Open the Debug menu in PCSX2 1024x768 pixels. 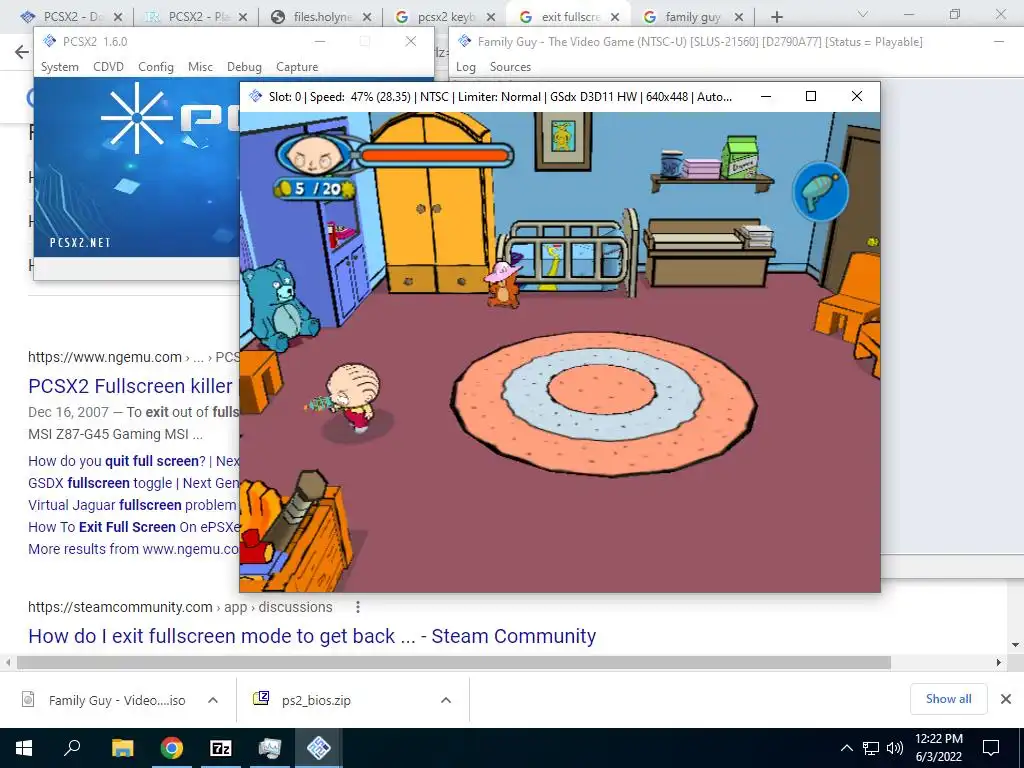[x=244, y=67]
